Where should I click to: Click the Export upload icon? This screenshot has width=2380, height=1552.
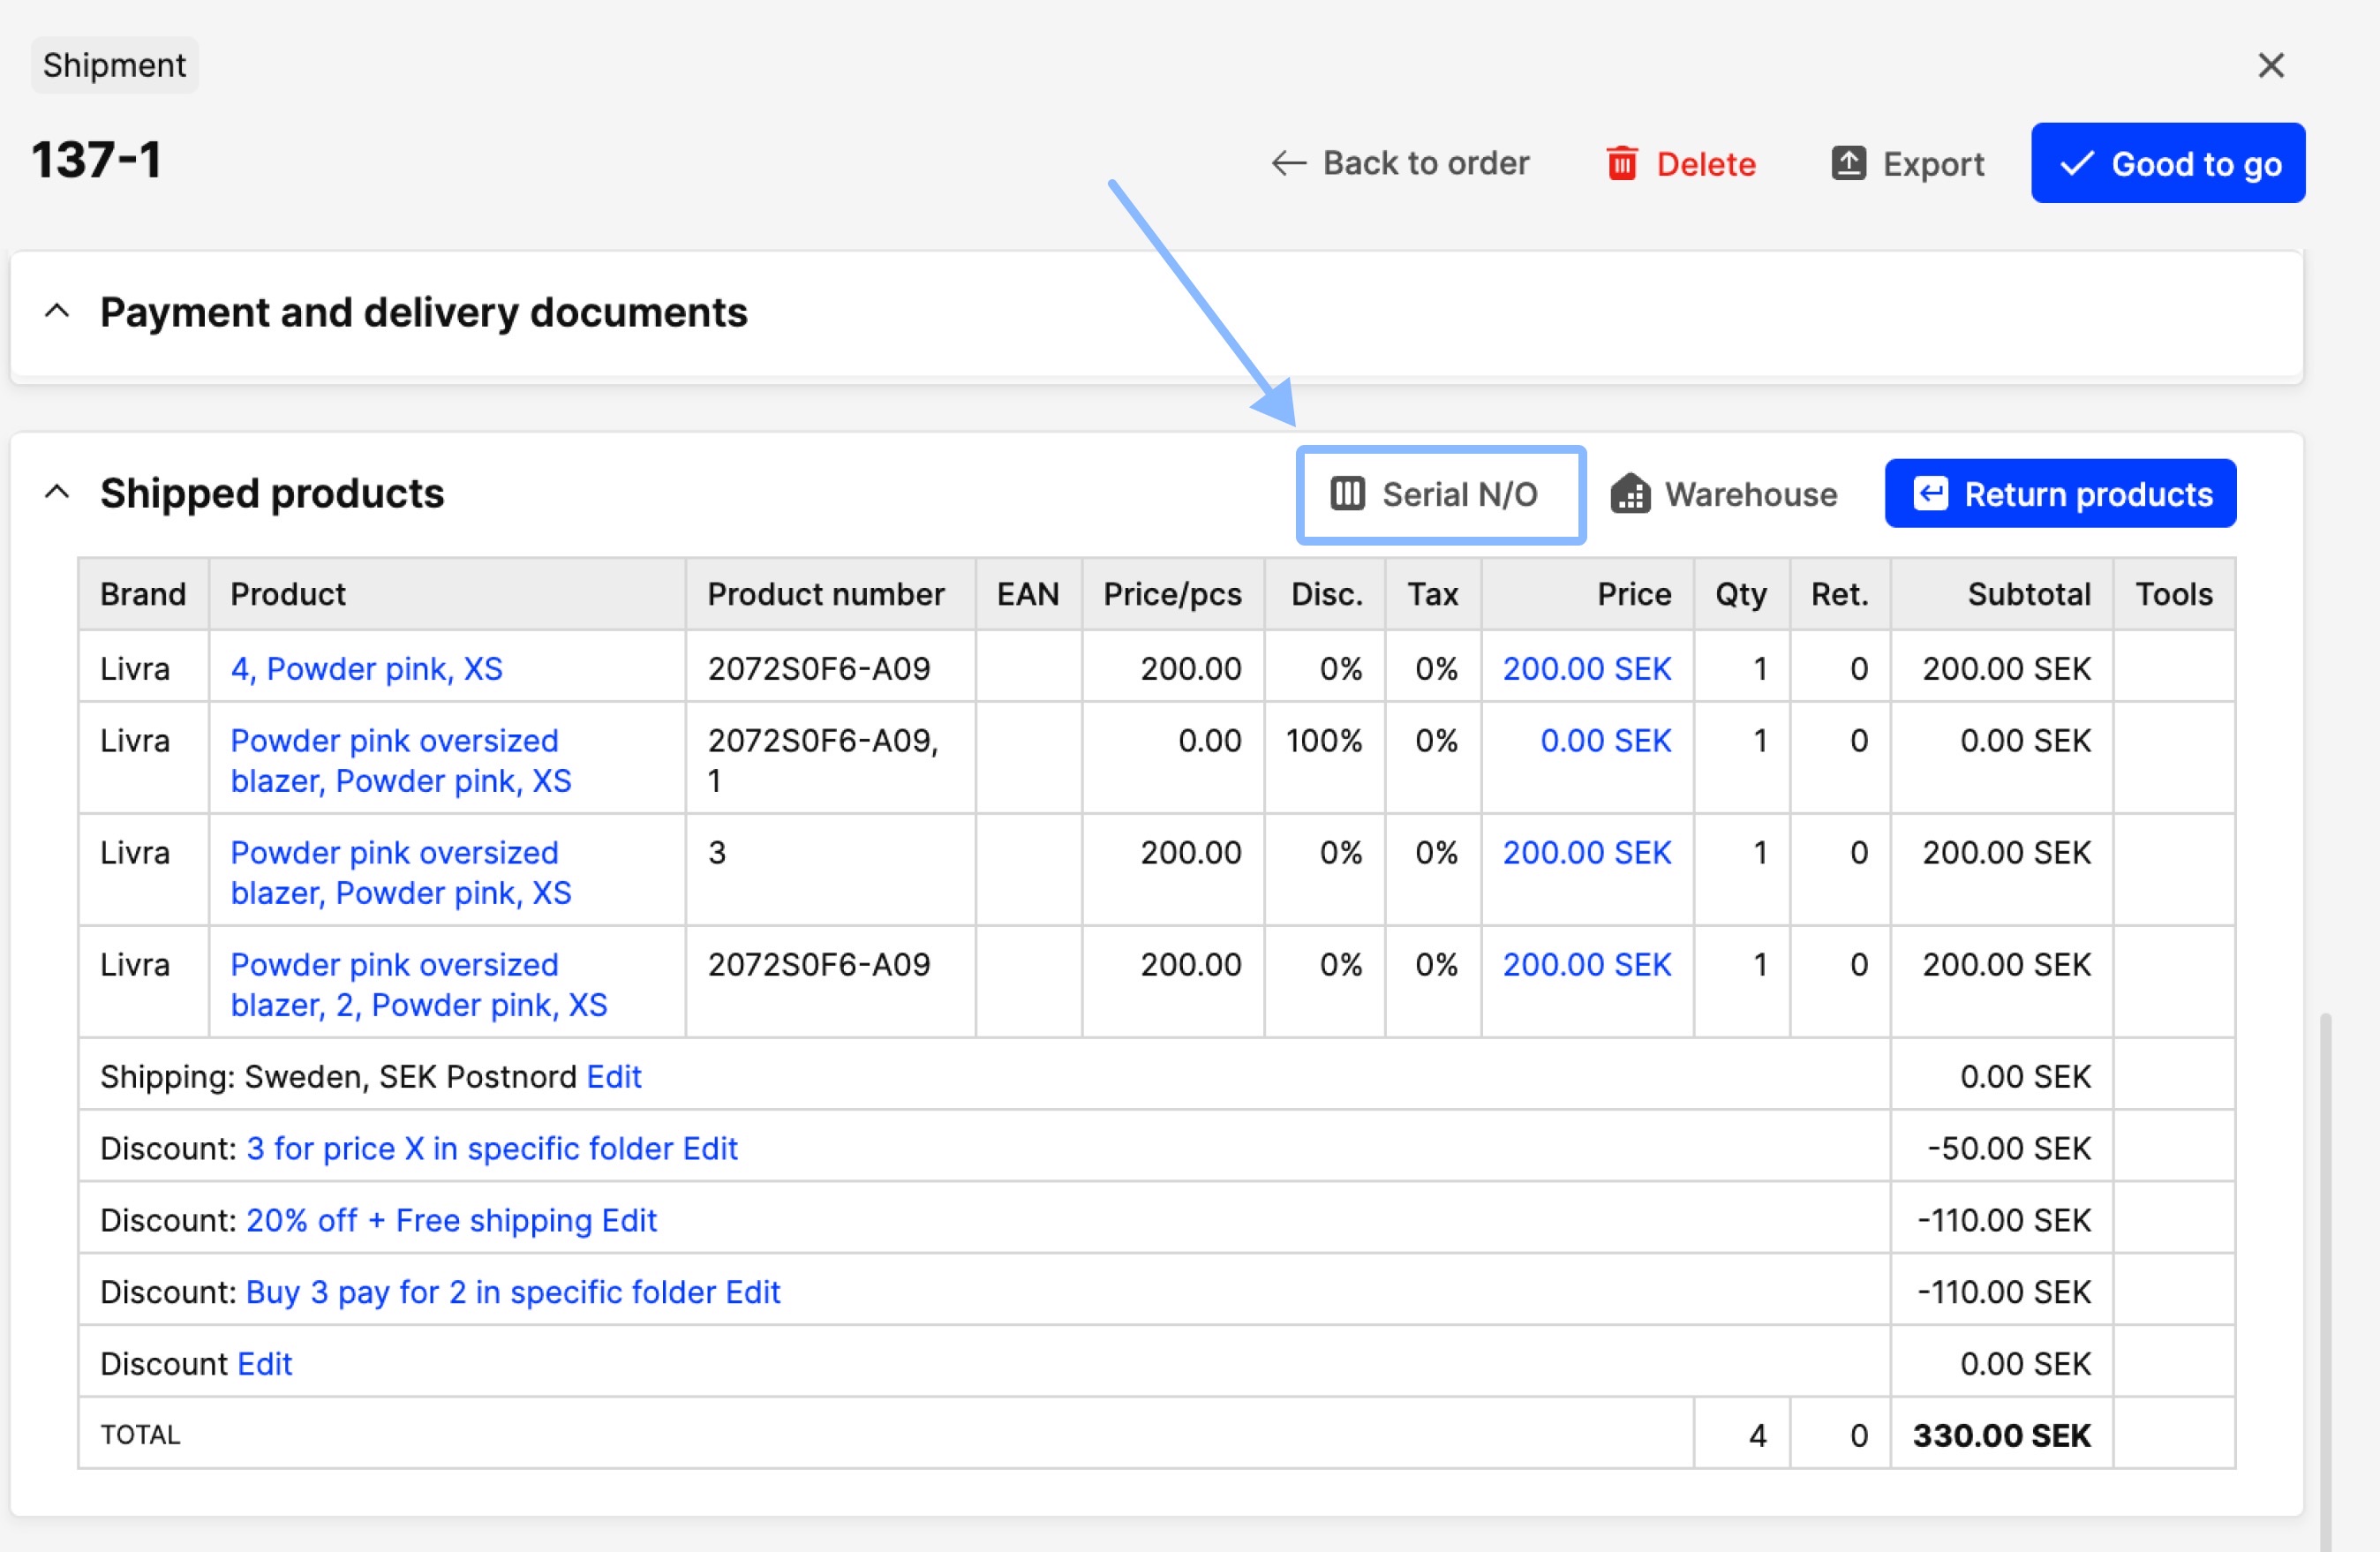point(1848,163)
